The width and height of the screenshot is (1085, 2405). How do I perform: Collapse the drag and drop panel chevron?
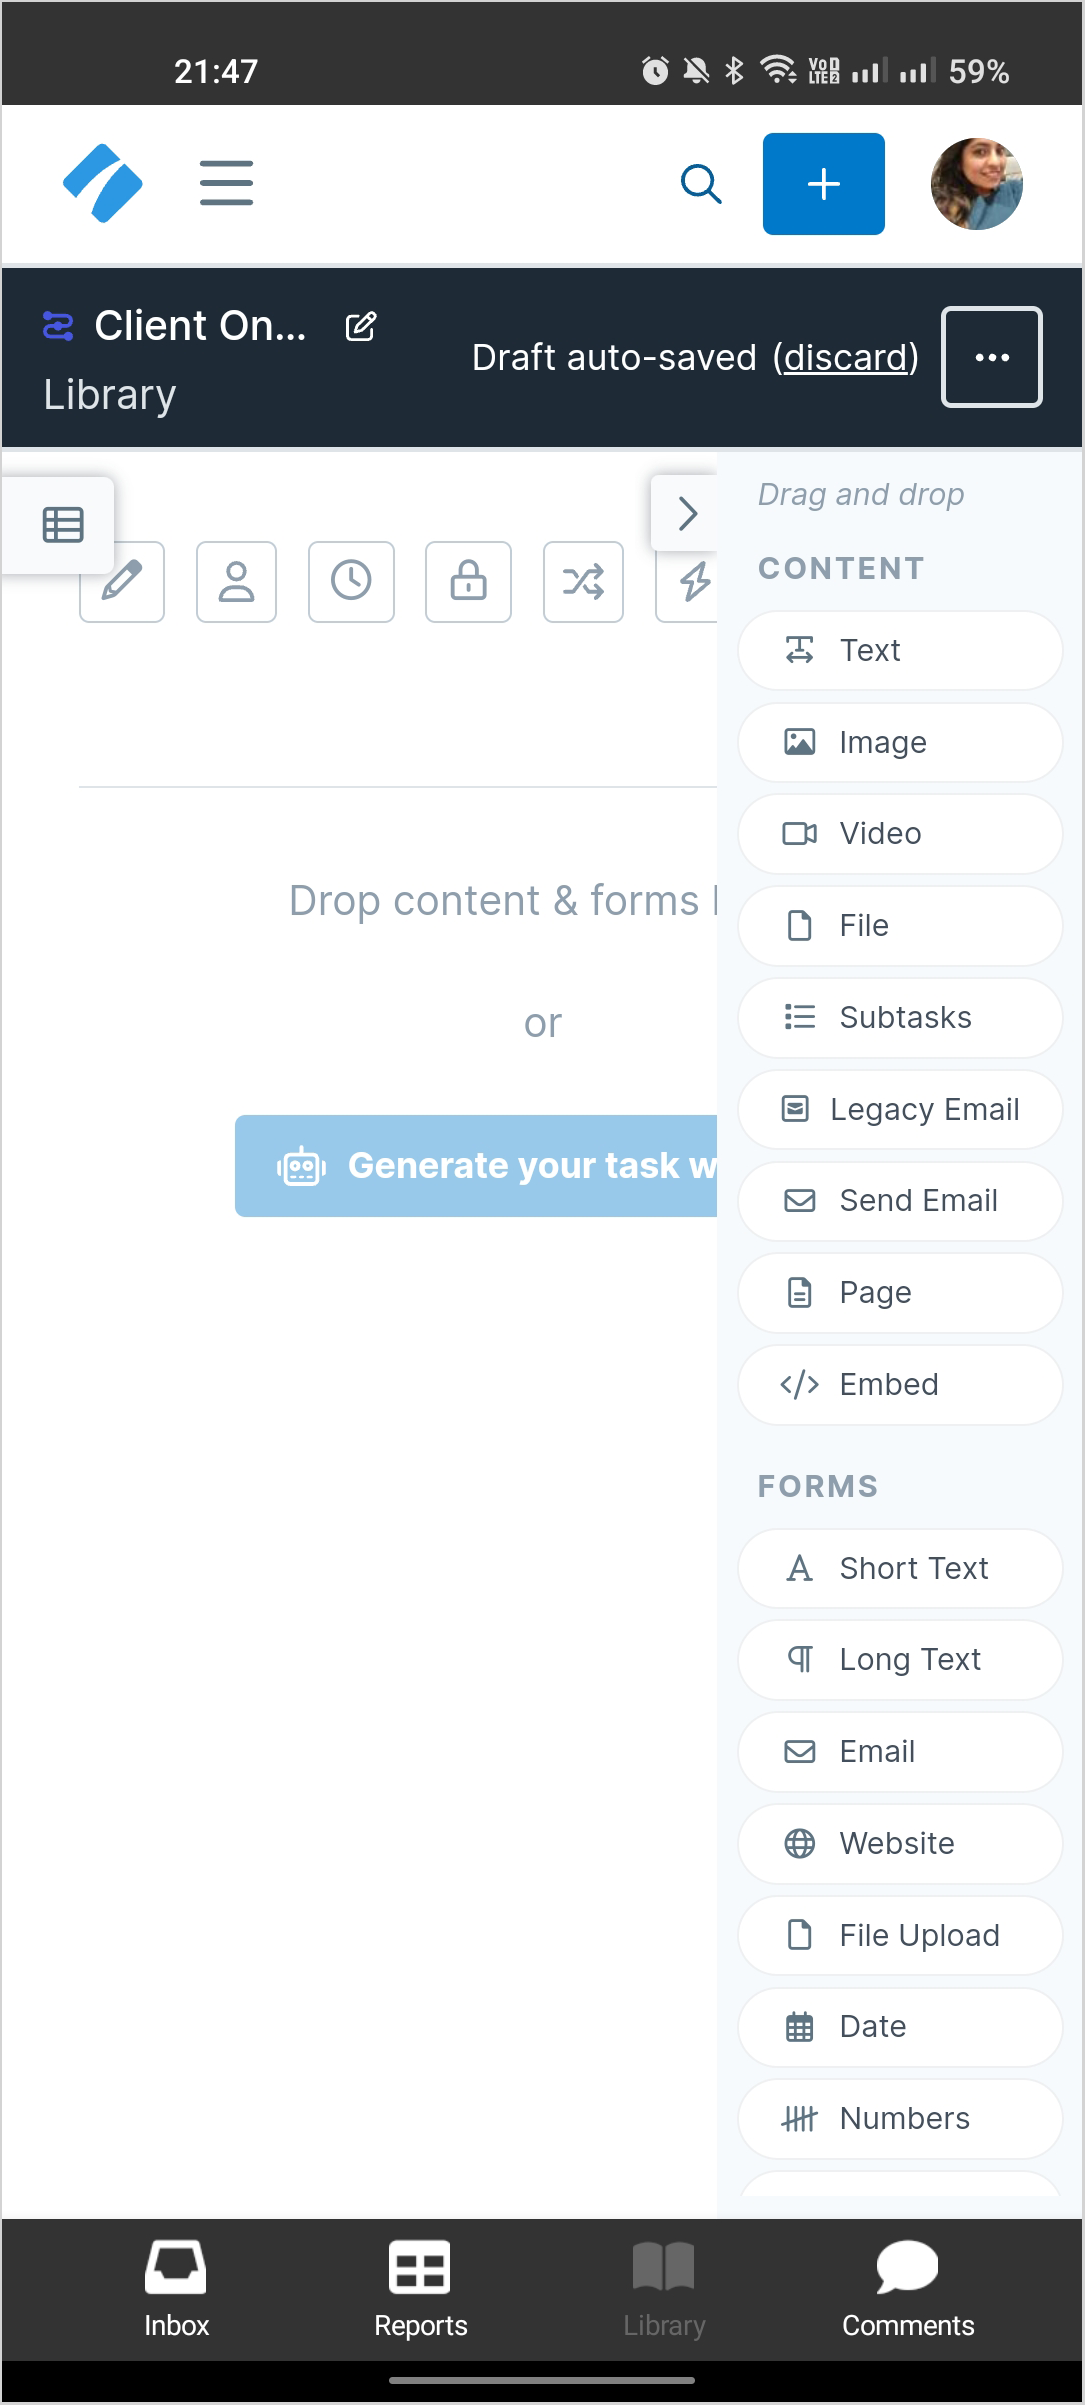pos(687,513)
